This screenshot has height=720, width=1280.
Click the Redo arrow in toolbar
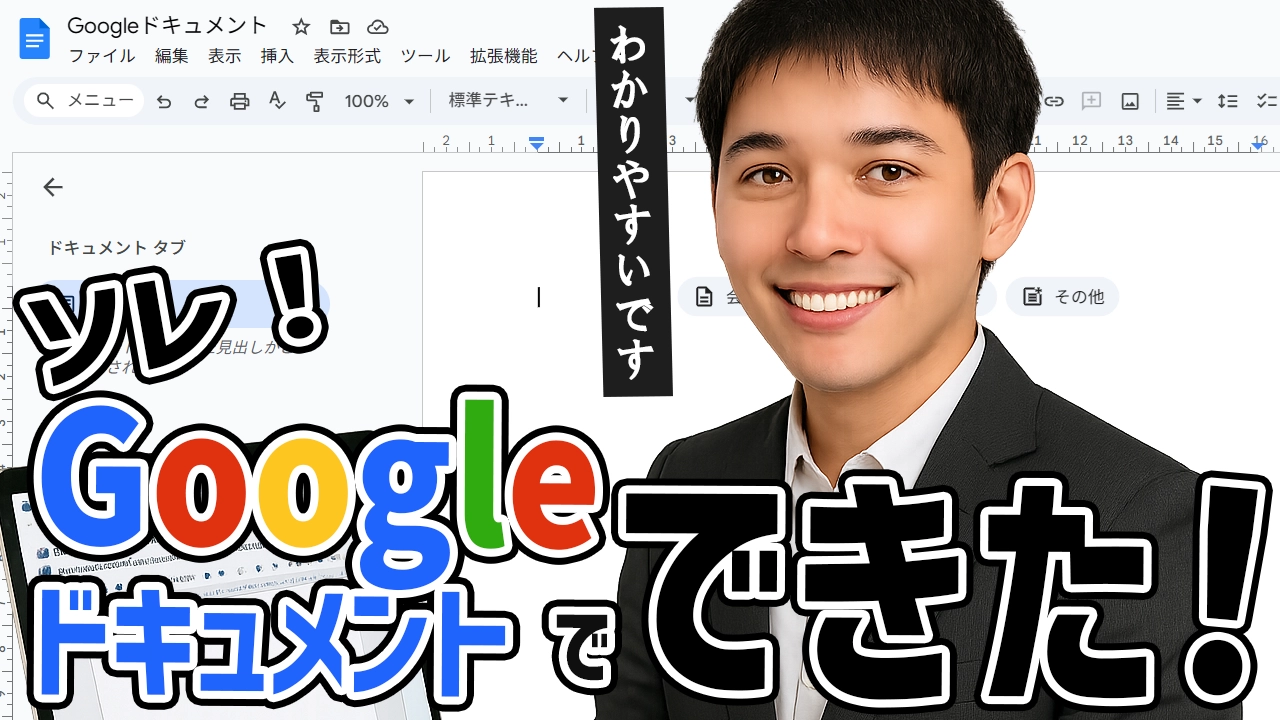tap(201, 101)
